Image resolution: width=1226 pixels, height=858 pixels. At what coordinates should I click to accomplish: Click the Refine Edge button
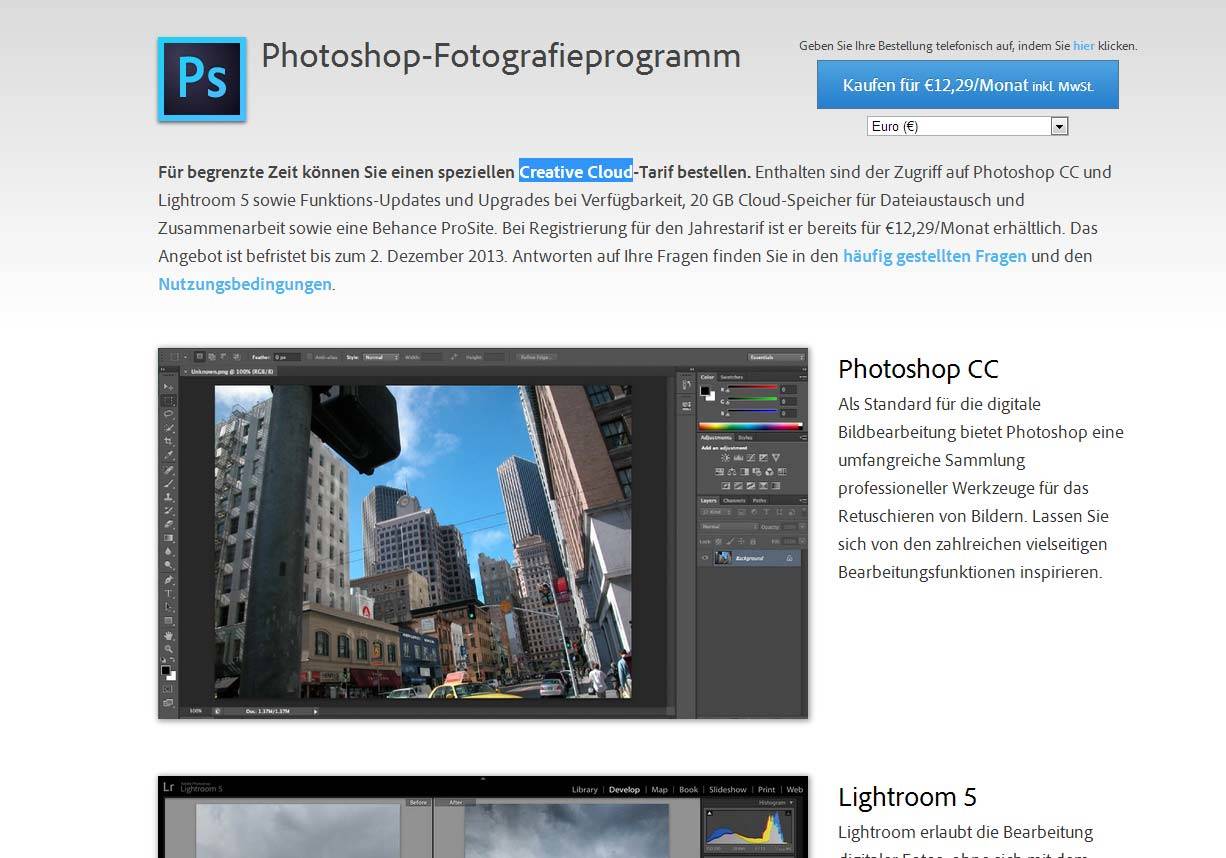[x=537, y=357]
